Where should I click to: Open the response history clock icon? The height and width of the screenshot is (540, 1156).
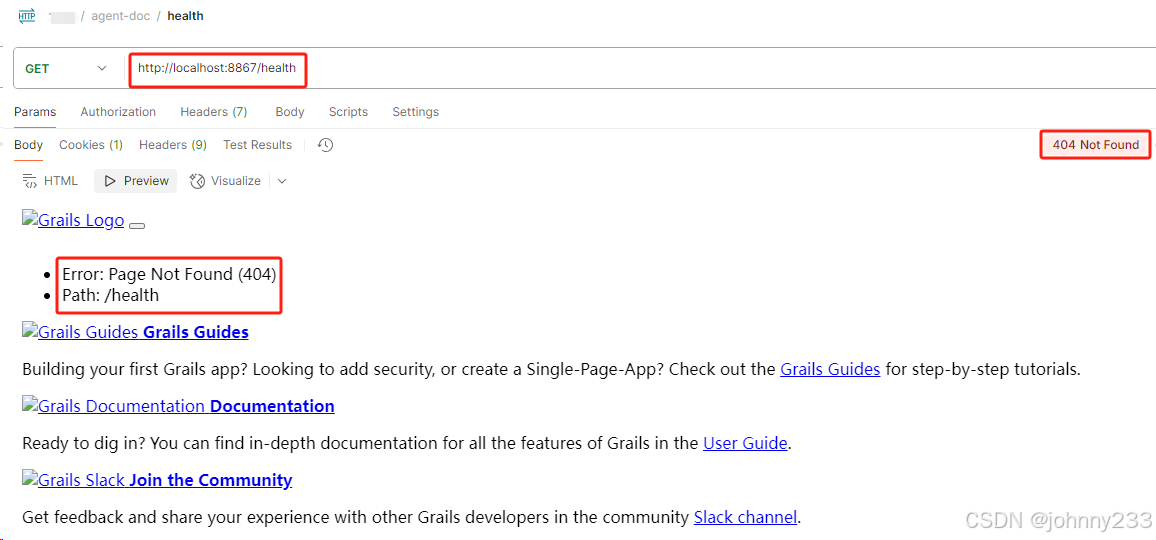[326, 145]
